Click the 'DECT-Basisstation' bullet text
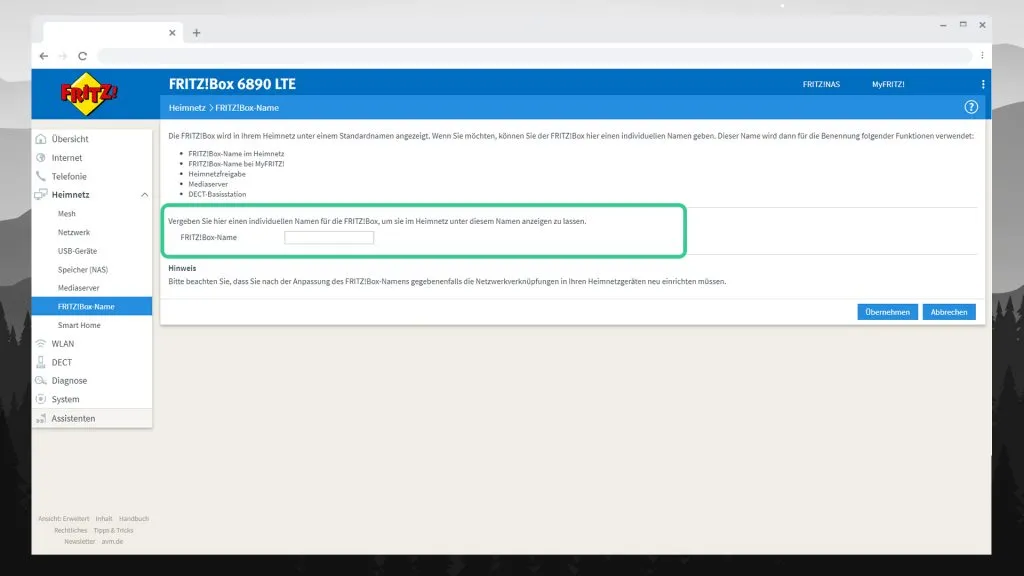1024x576 pixels. tap(217, 195)
